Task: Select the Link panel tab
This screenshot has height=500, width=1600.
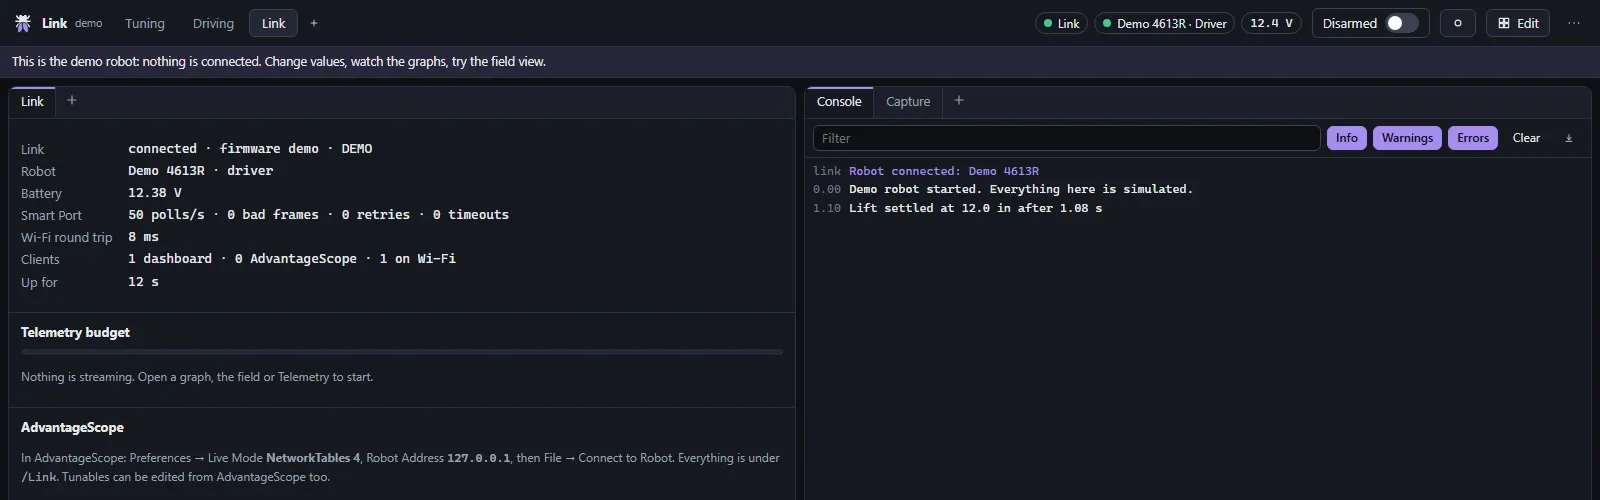Action: click(x=32, y=101)
